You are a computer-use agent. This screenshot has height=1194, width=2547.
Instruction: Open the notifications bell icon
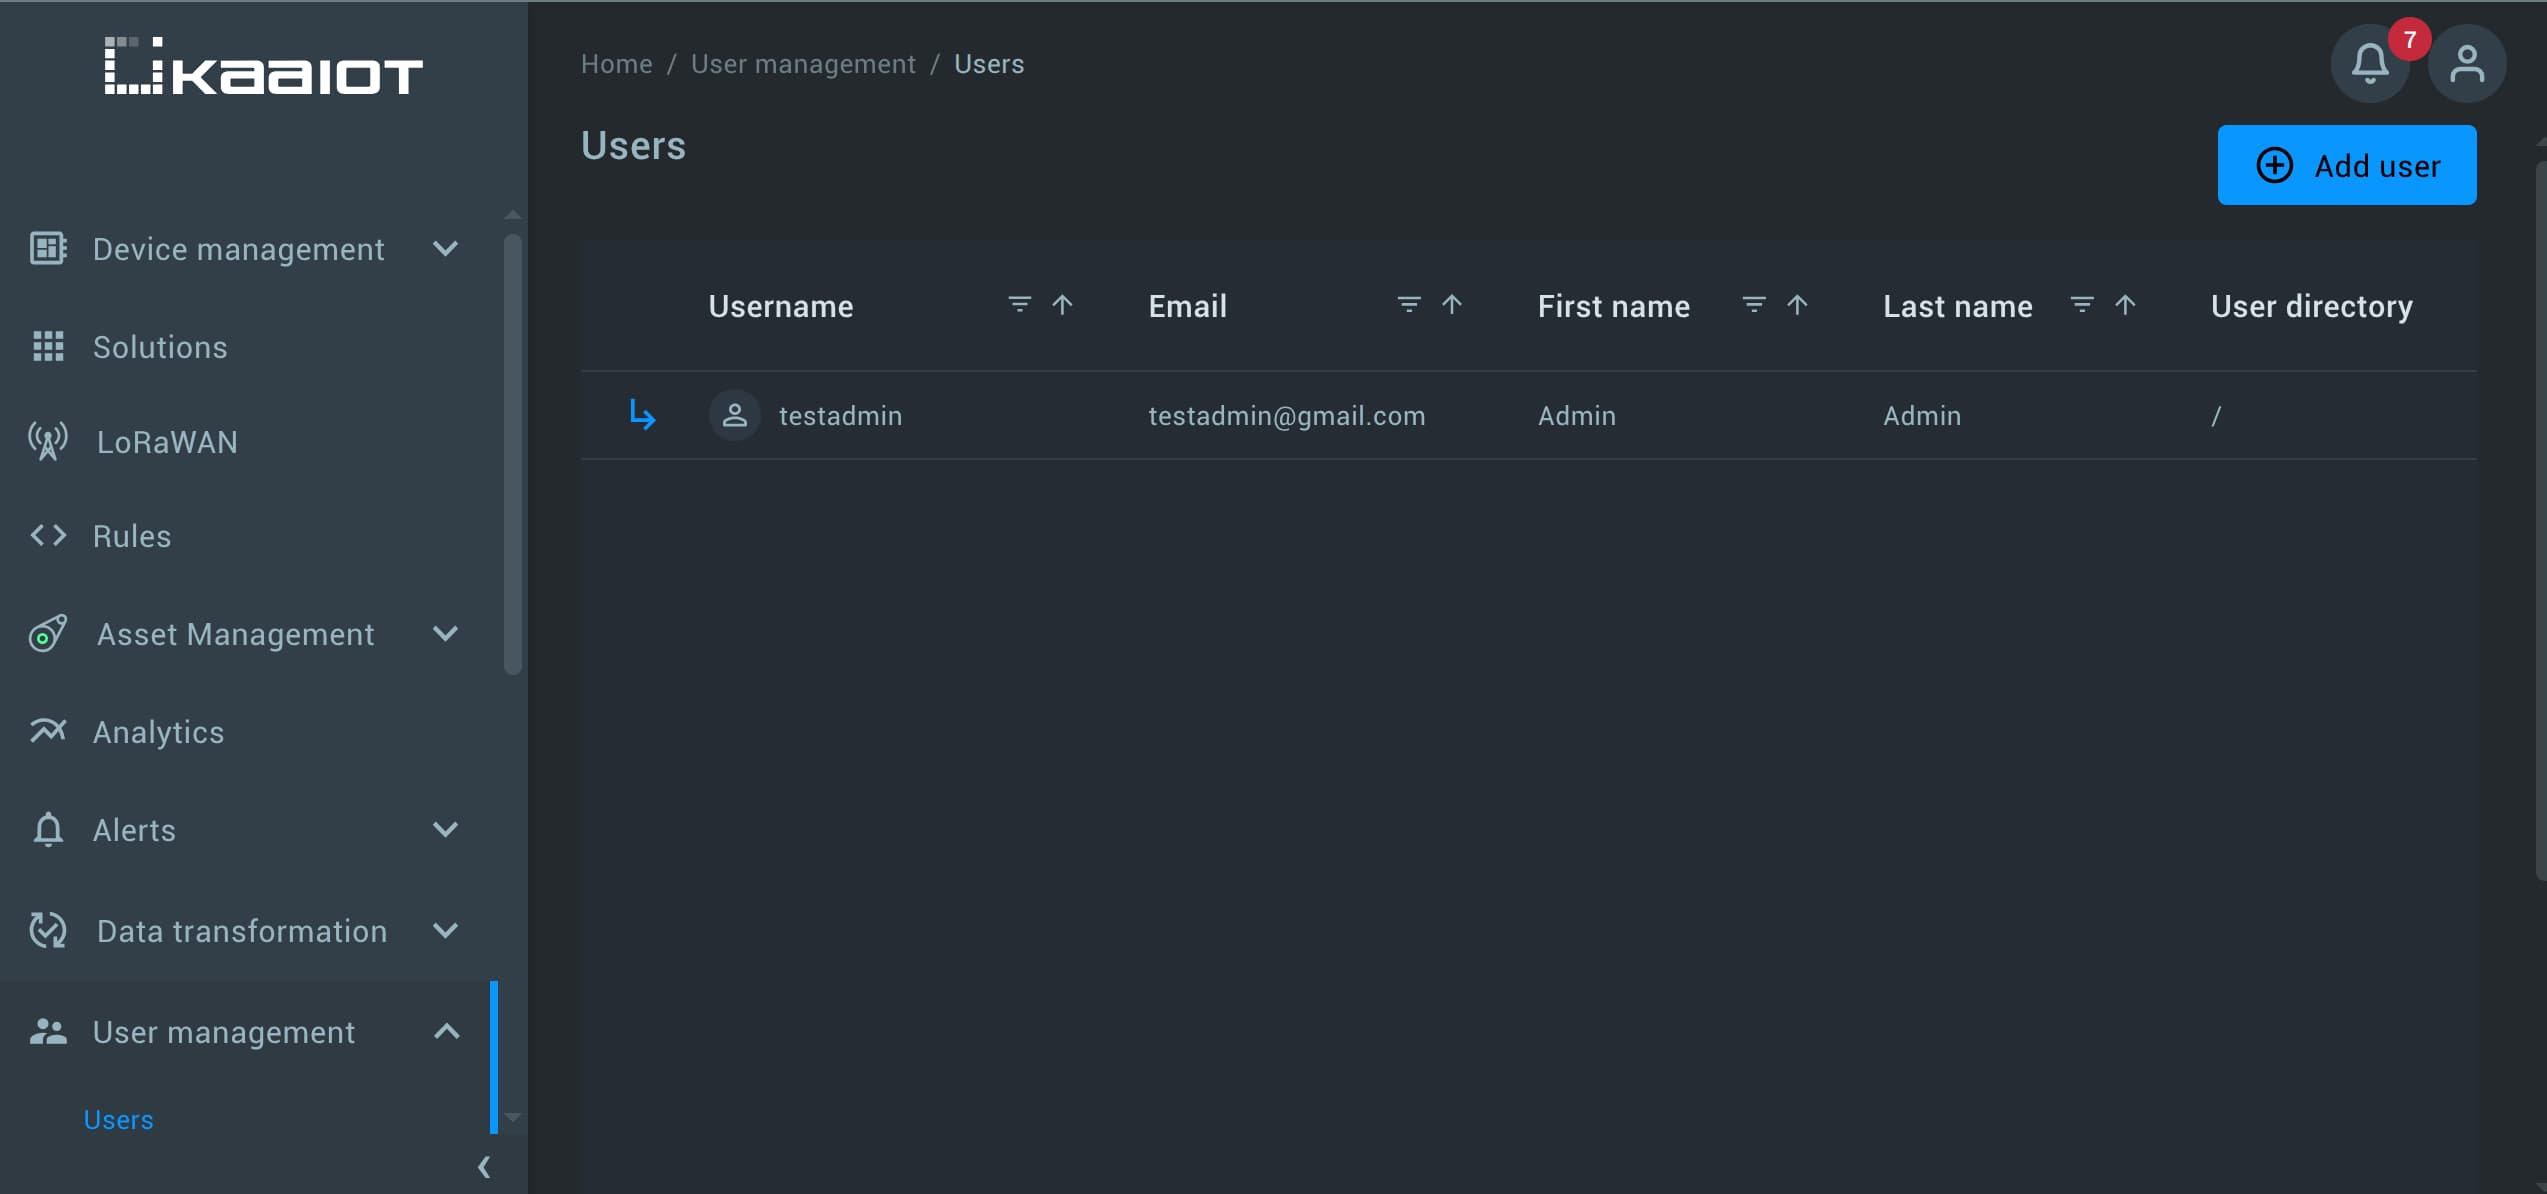coord(2369,64)
